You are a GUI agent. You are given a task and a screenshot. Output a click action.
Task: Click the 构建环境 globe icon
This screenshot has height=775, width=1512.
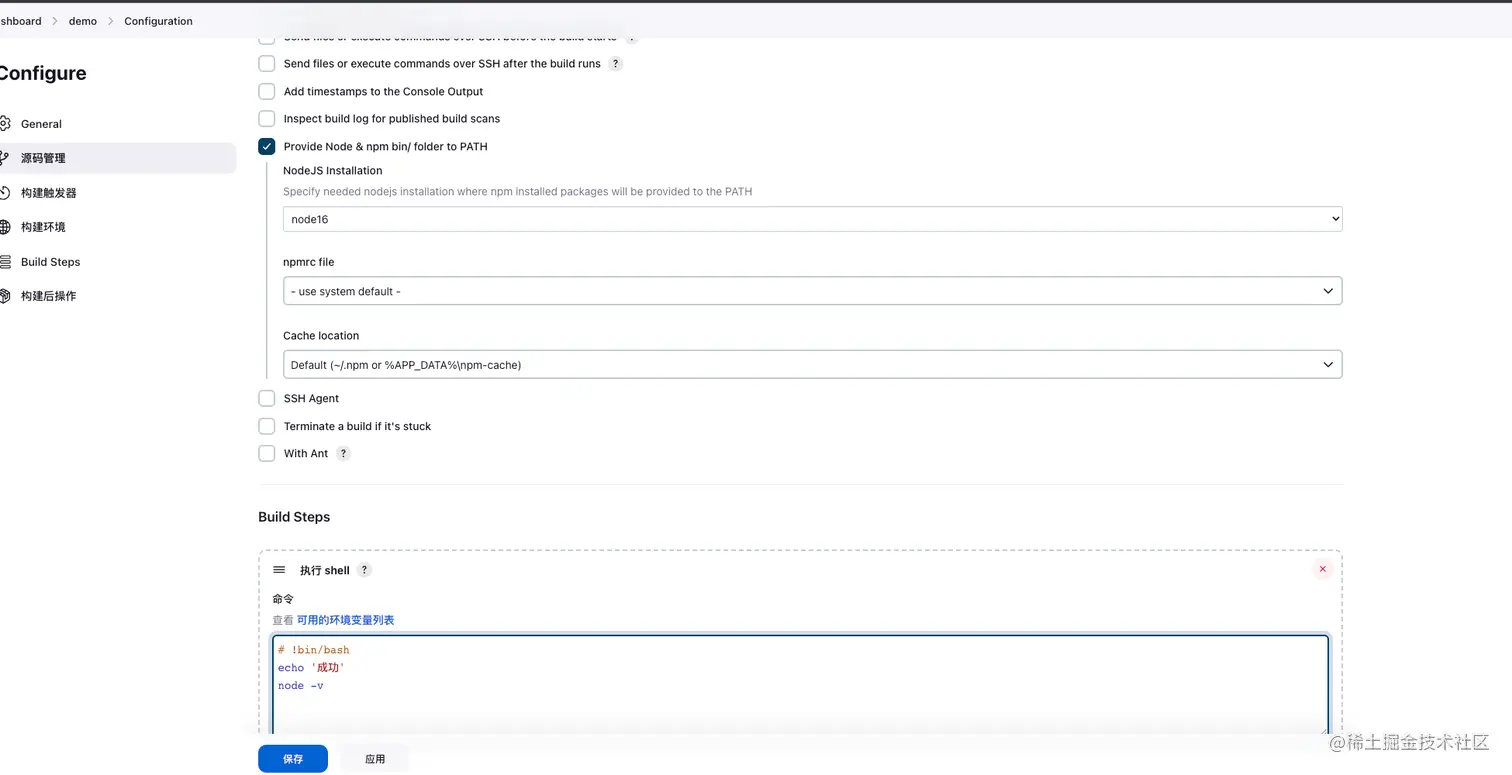pos(5,227)
